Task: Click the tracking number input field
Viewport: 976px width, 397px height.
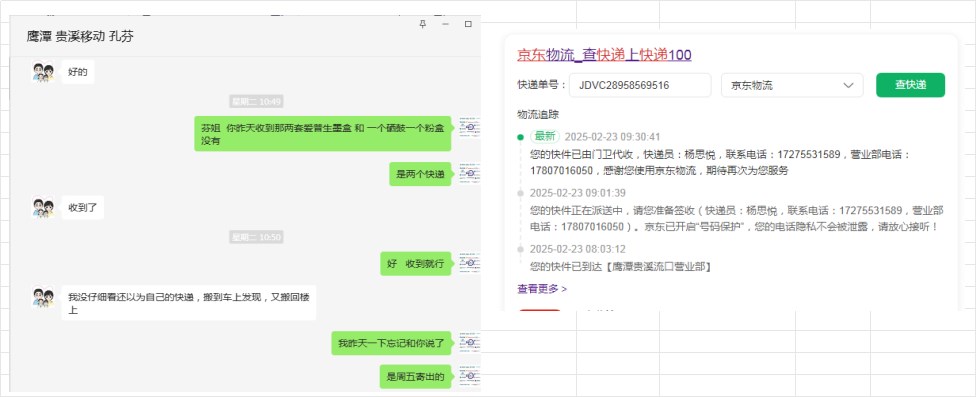Action: click(x=640, y=85)
